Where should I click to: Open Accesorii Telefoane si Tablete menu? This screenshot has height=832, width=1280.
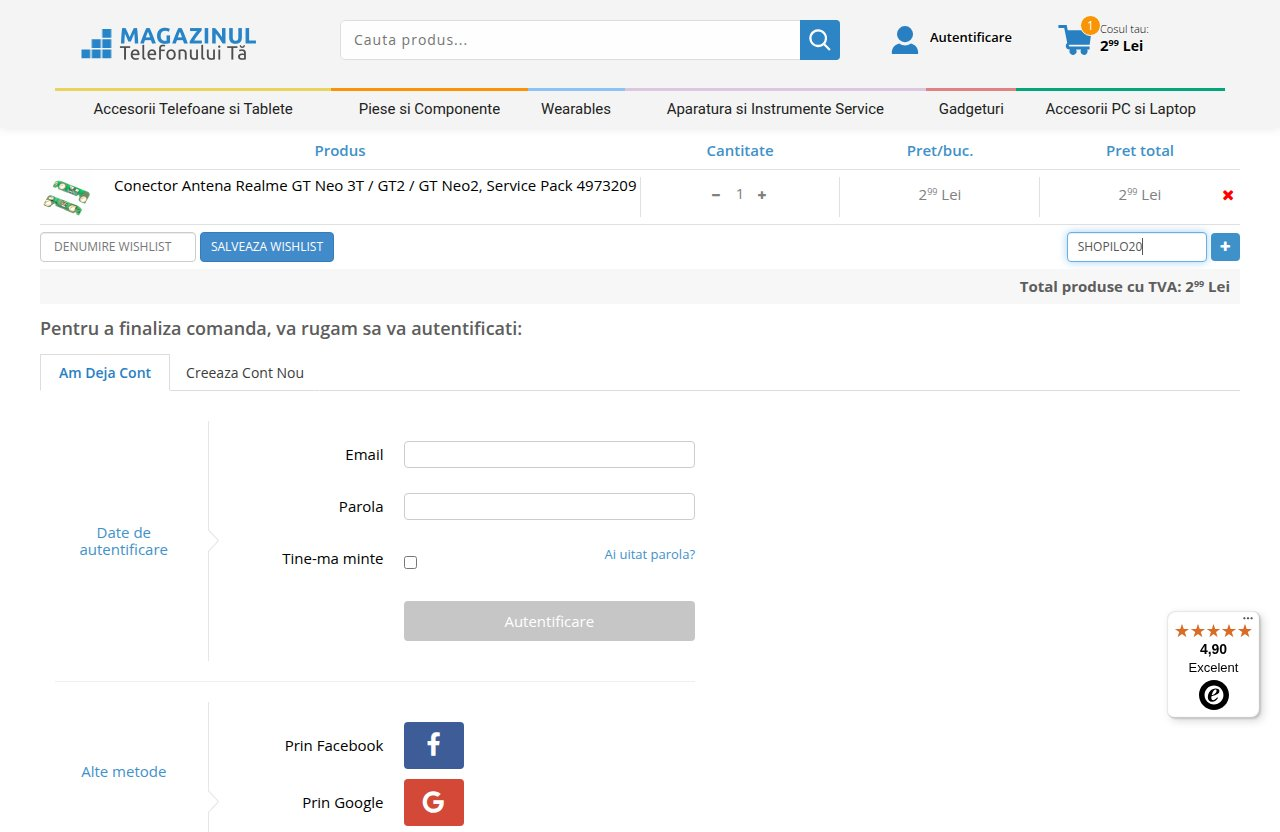pyautogui.click(x=193, y=109)
